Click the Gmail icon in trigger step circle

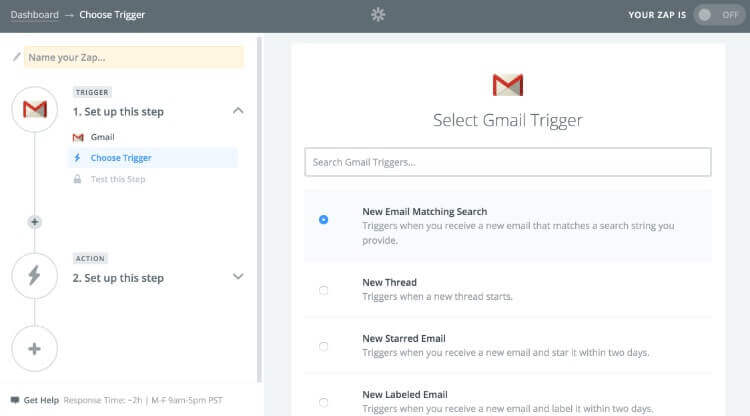35,110
